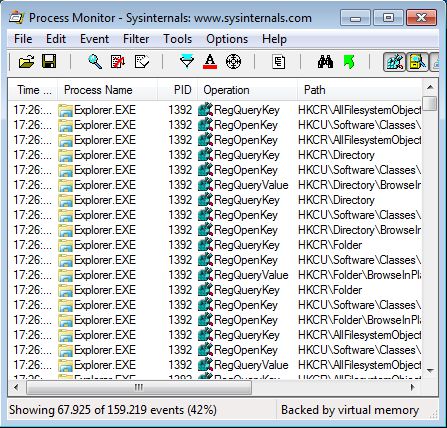Toggle the Show File System Activity button
This screenshot has height=428, width=447.
tap(417, 62)
